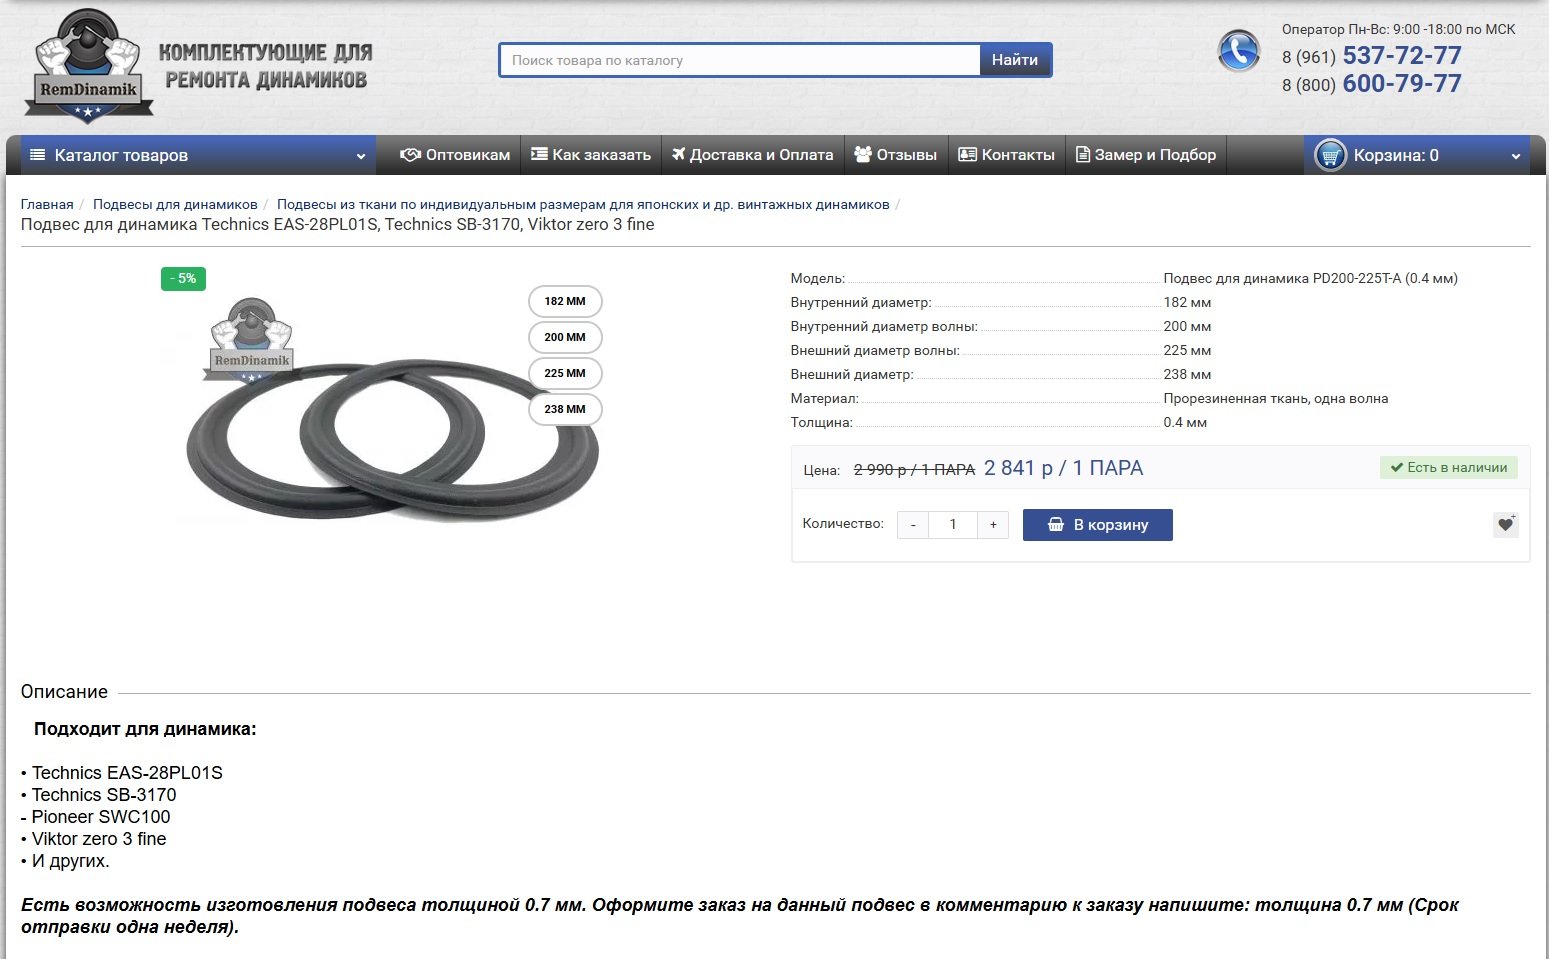This screenshot has height=959, width=1549.
Task: Open the Подвесы из ткани breadcrumb link
Action: (583, 205)
